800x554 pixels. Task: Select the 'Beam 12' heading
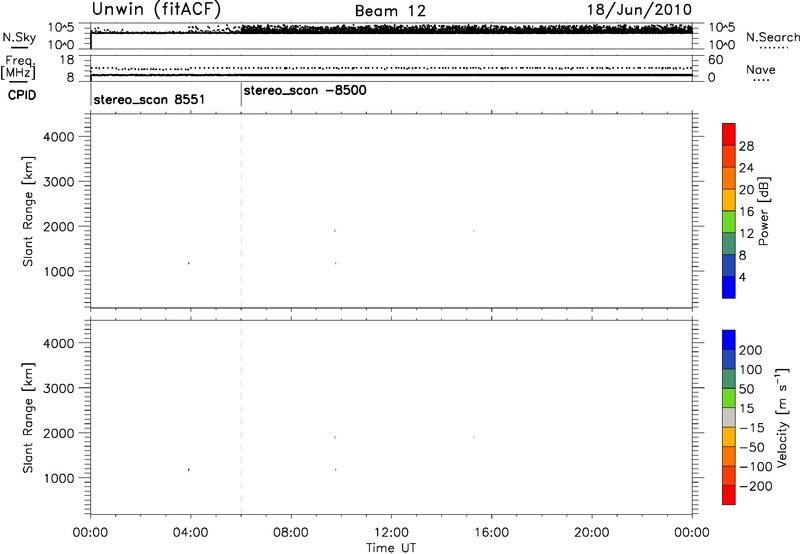pyautogui.click(x=390, y=11)
